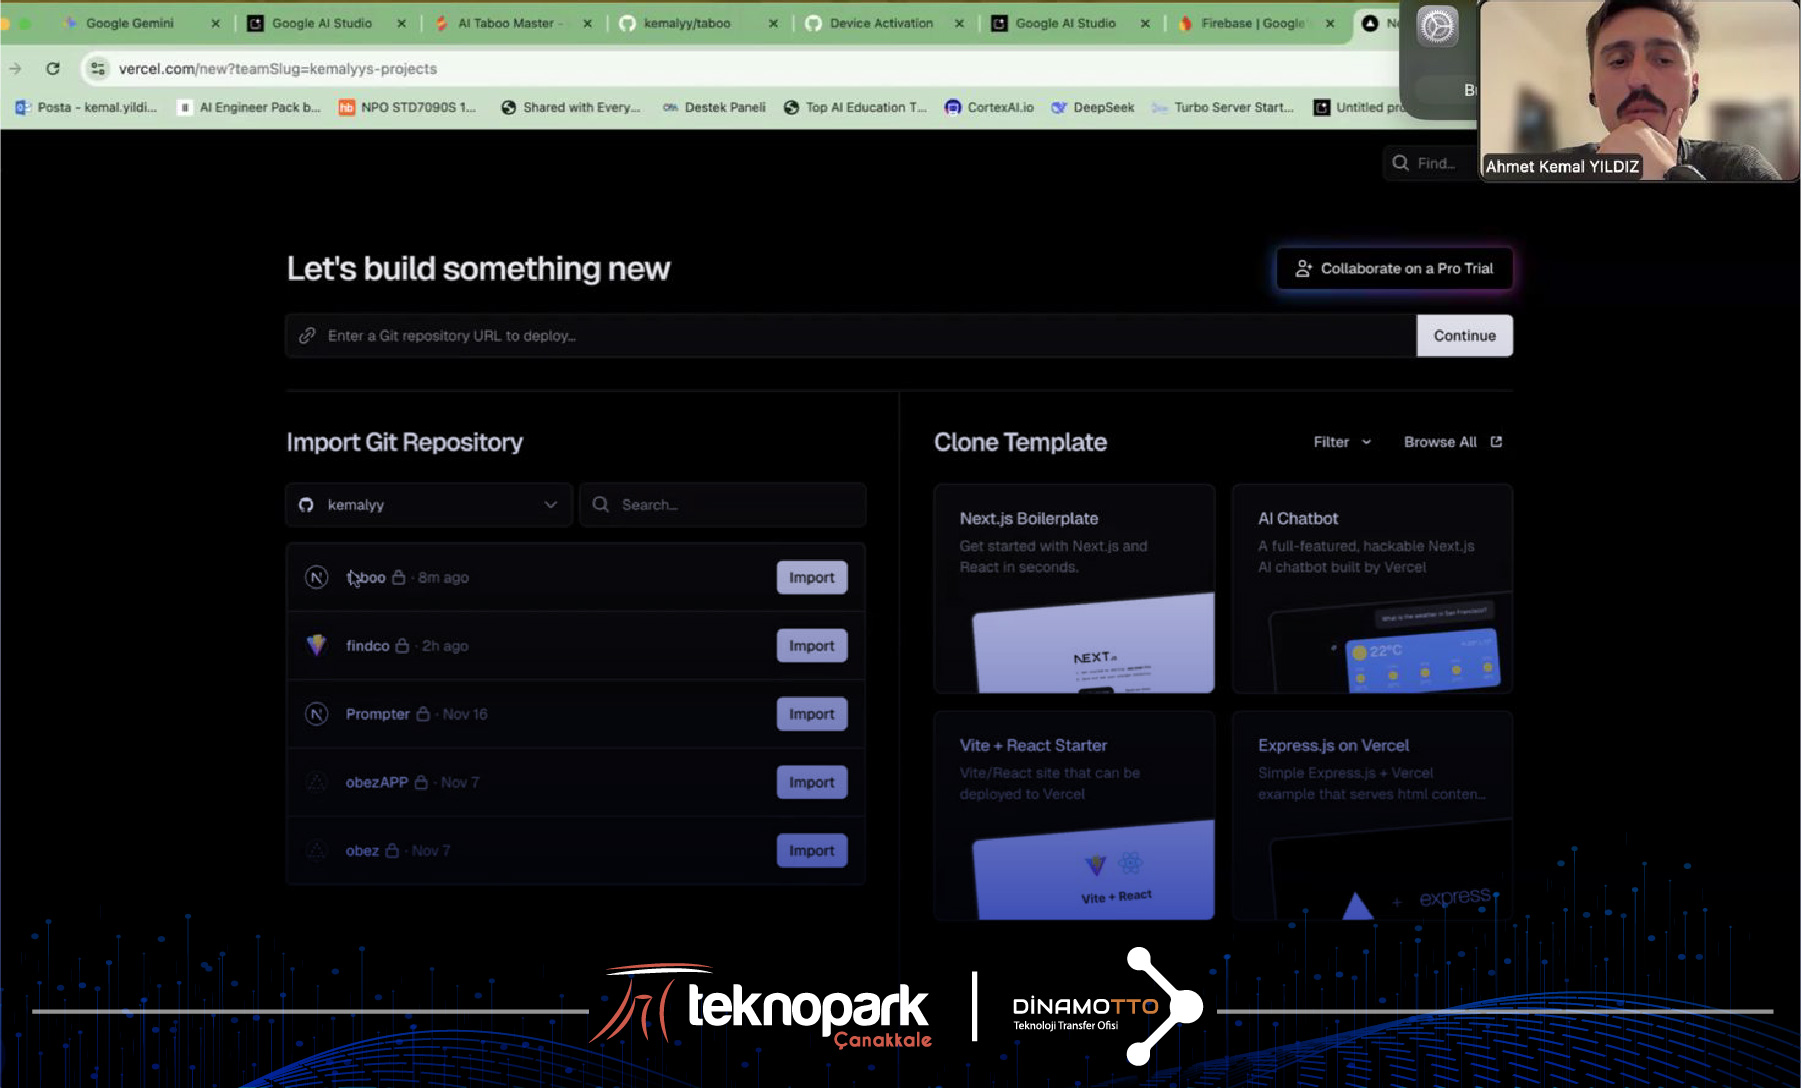
Task: Import the Prompter repository
Action: click(x=811, y=714)
